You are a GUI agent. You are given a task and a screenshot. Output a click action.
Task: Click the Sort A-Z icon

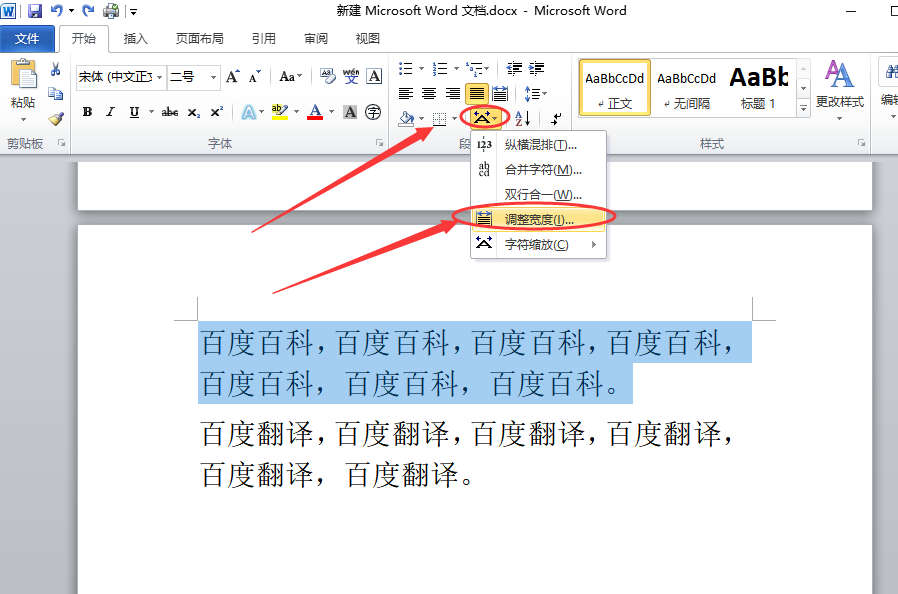[x=522, y=119]
